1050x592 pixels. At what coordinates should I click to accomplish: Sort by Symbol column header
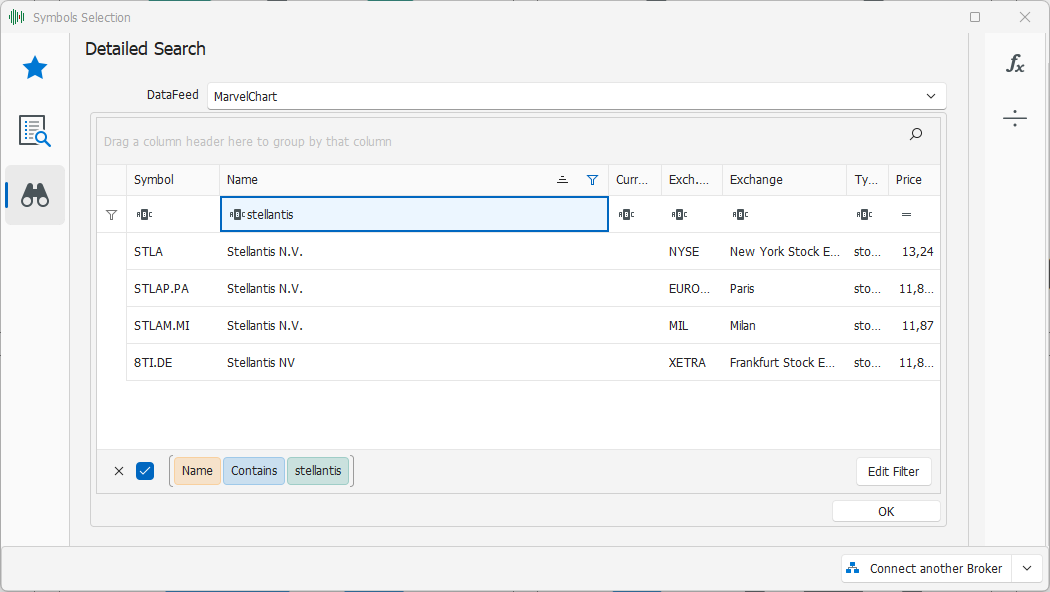coord(173,179)
